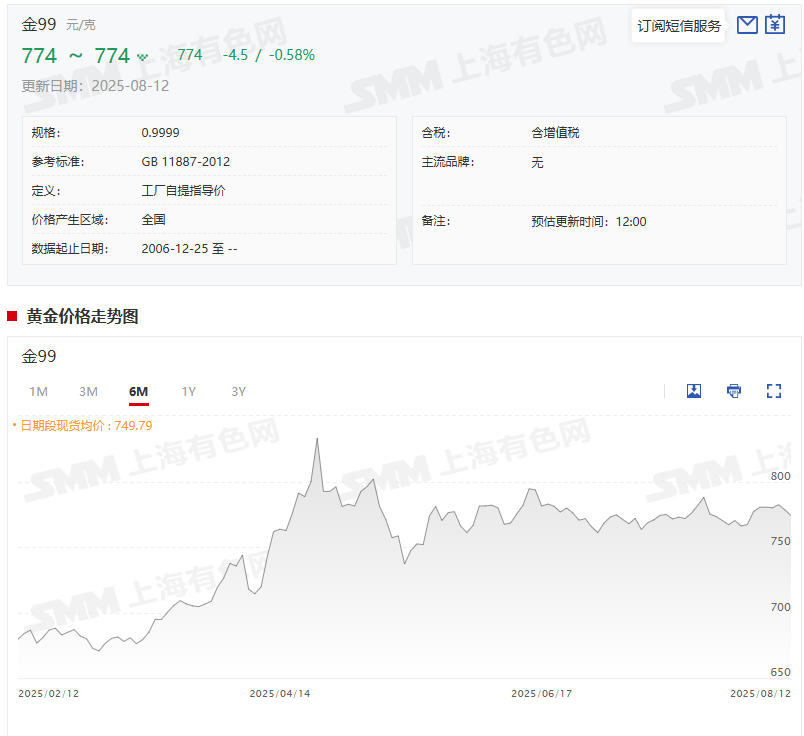This screenshot has height=736, width=804.
Task: Click the 订阅短信服务 button
Action: coord(679,26)
